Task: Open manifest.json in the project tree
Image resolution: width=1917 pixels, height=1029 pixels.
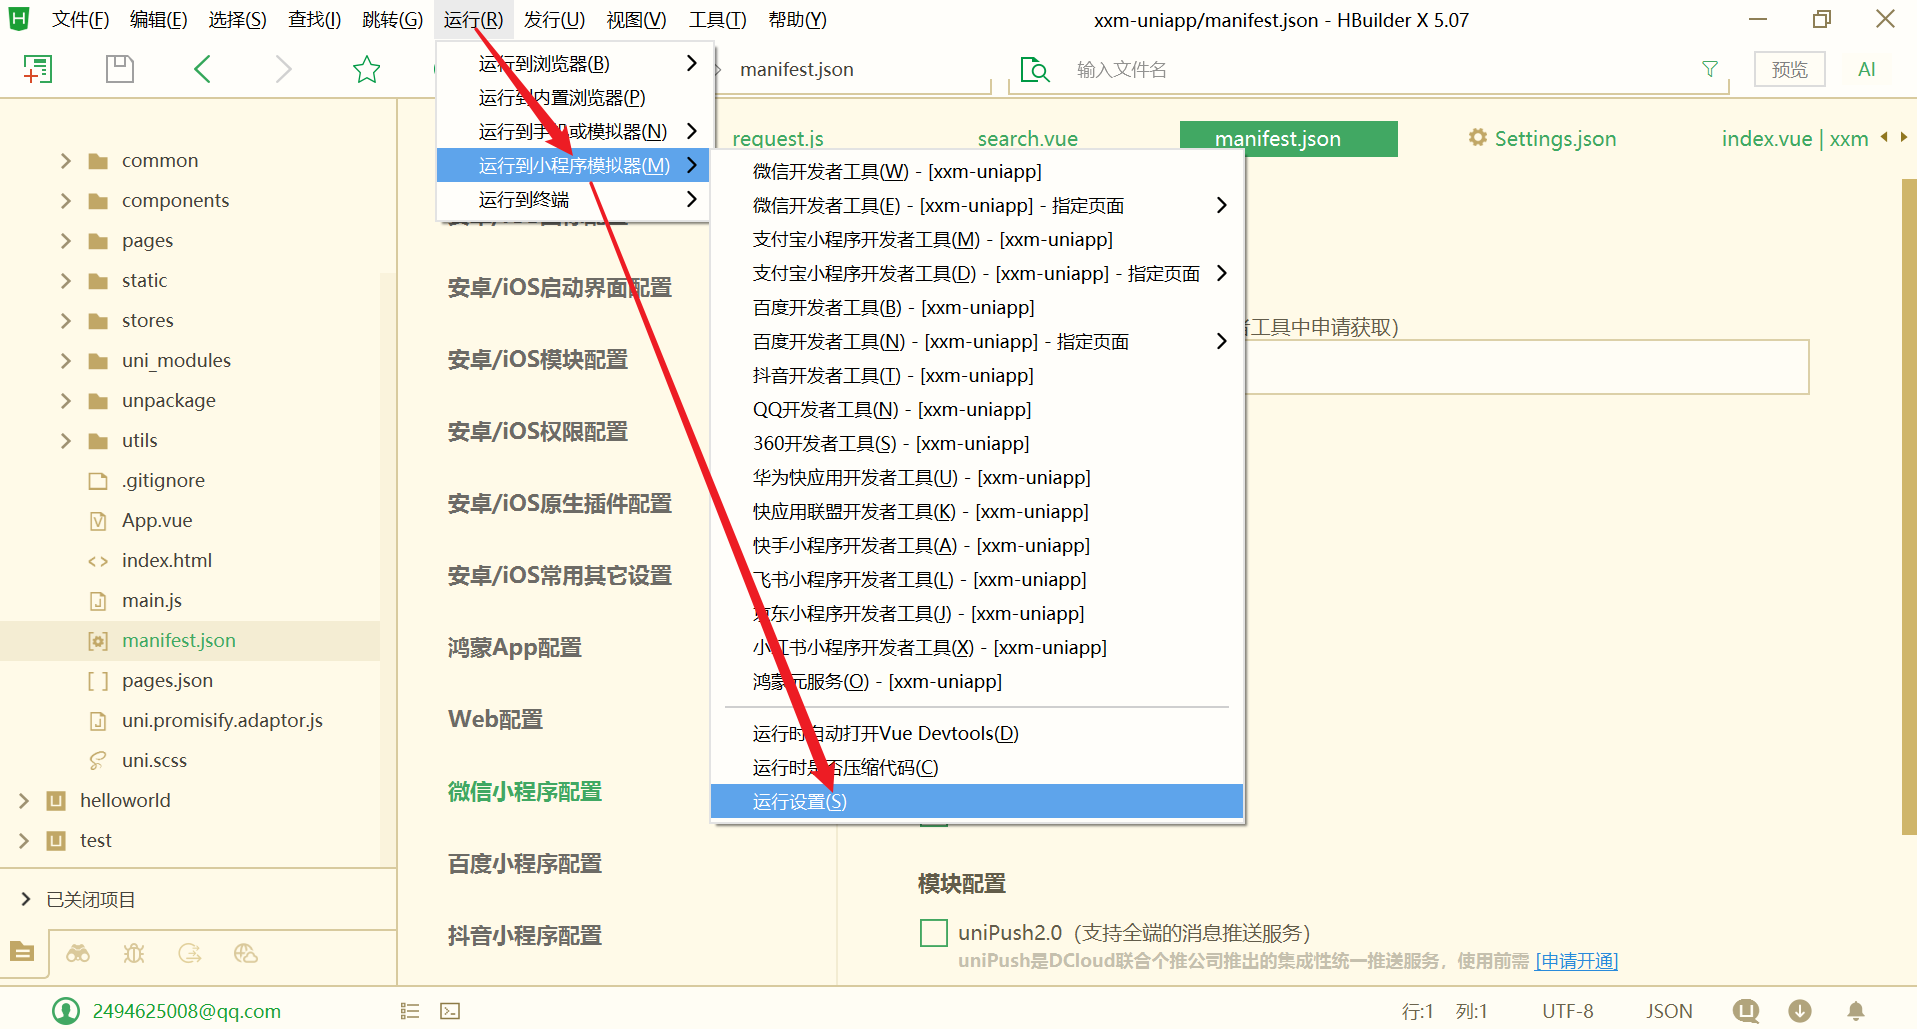Action: [179, 641]
